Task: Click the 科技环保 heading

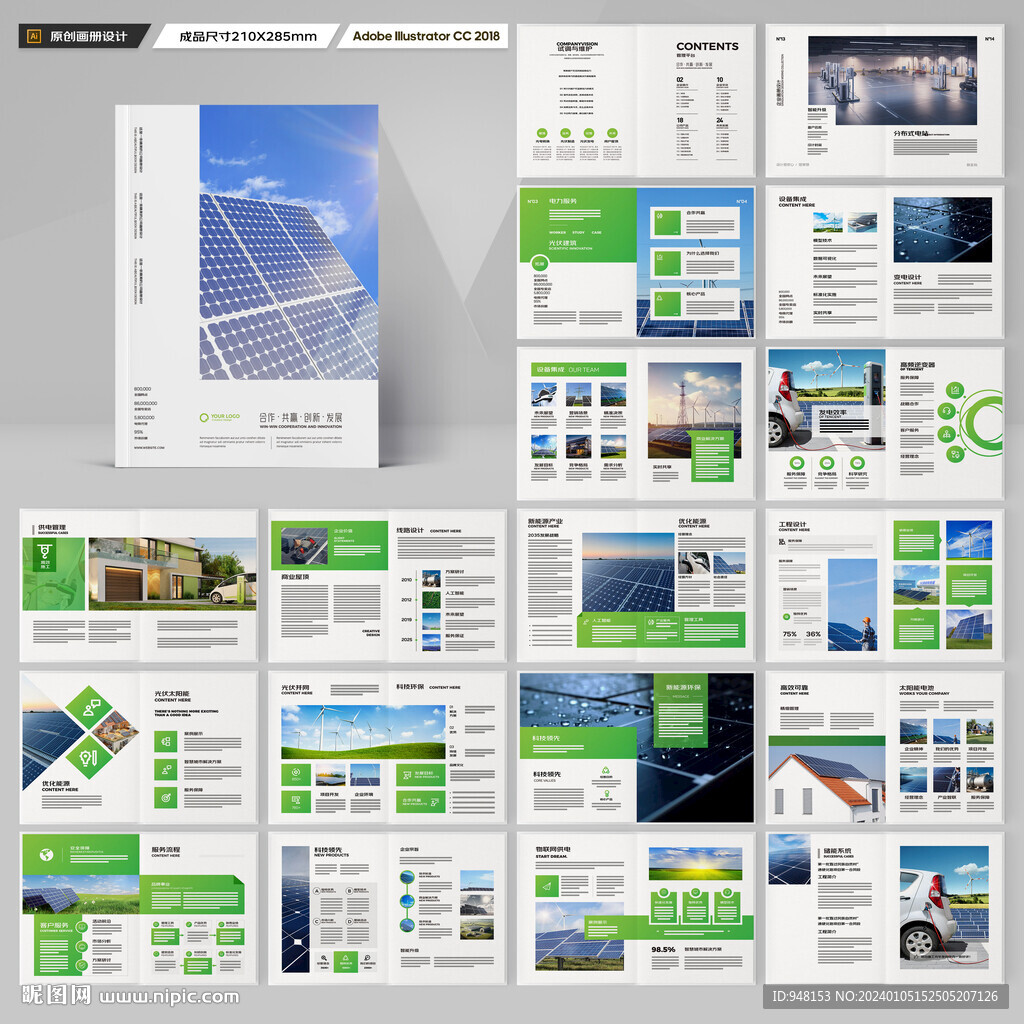Action: 410,686
